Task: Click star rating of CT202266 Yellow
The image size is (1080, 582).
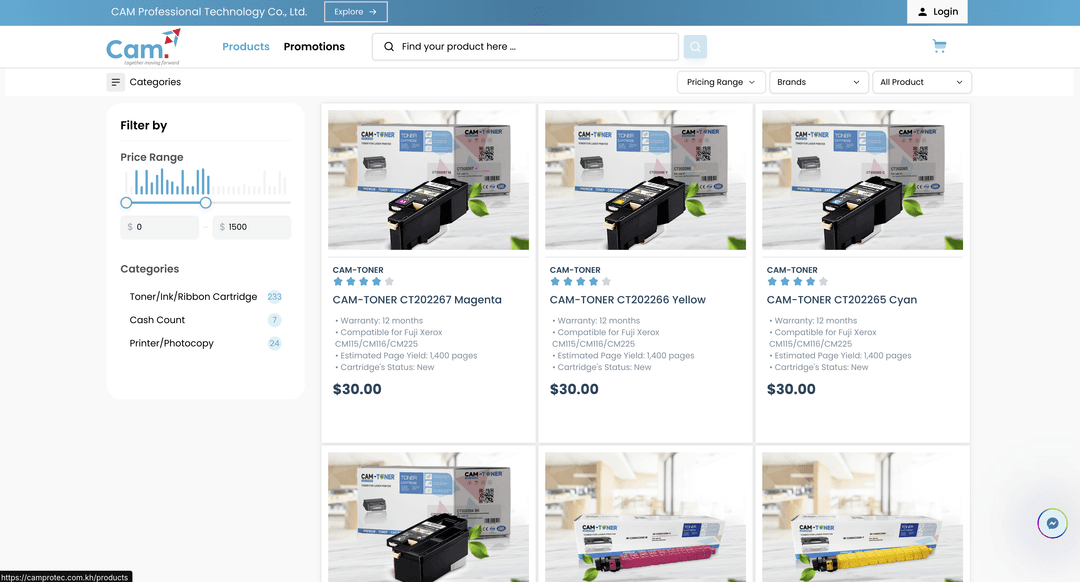Action: [580, 282]
